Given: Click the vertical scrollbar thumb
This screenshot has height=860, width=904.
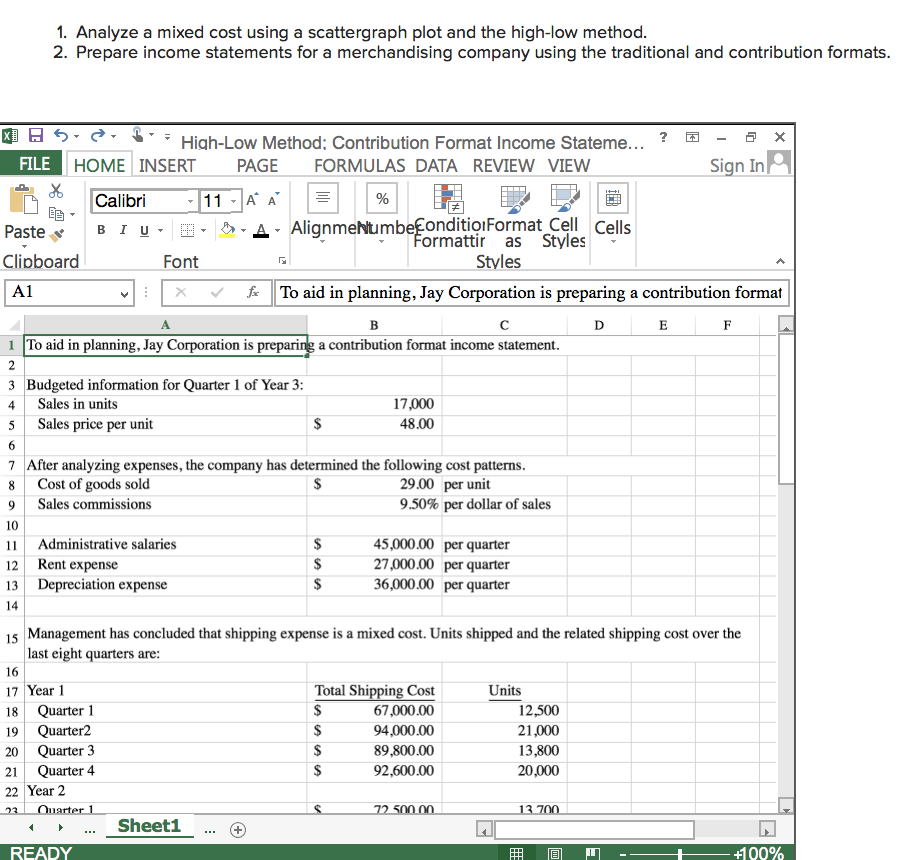Looking at the screenshot, I should tap(786, 409).
